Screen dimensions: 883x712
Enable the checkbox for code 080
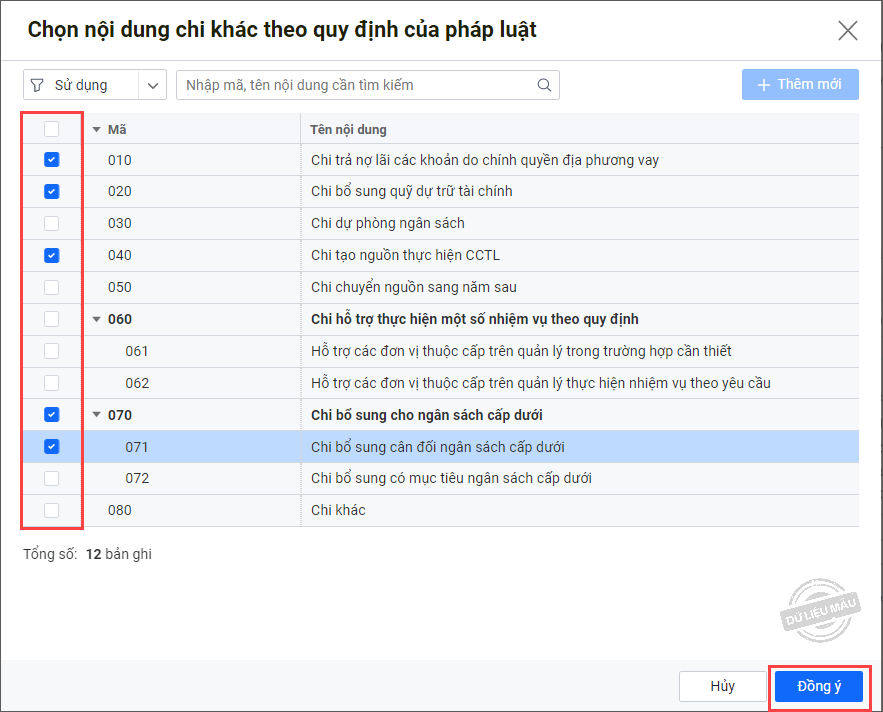(x=52, y=510)
